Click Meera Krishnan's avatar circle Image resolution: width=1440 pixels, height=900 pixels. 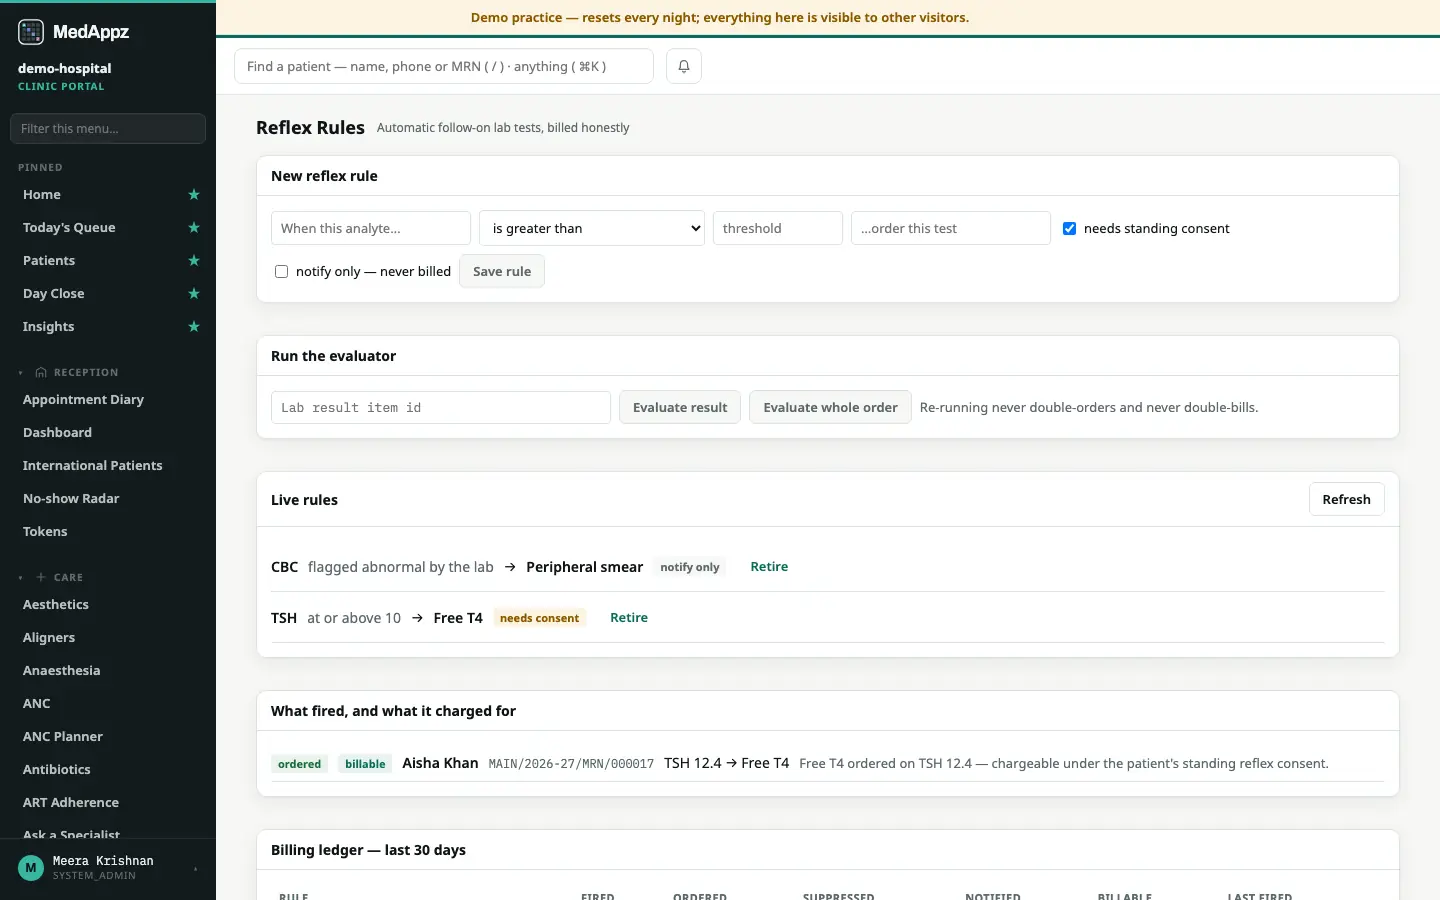[31, 868]
